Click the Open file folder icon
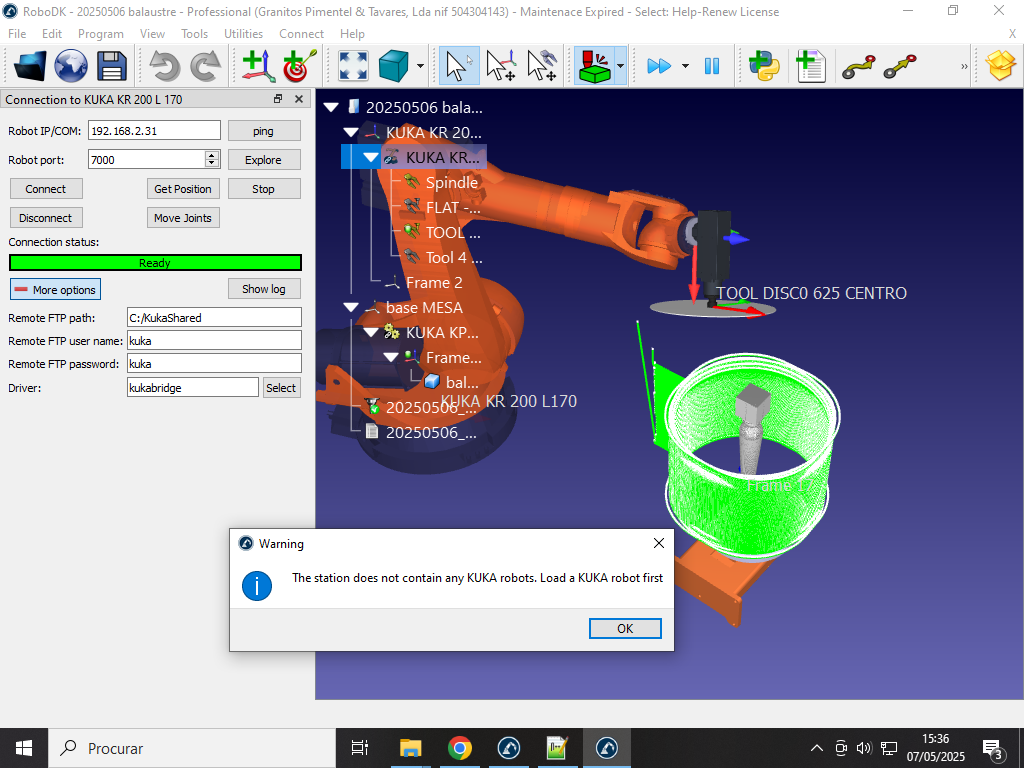The height and width of the screenshot is (768, 1024). (30, 67)
